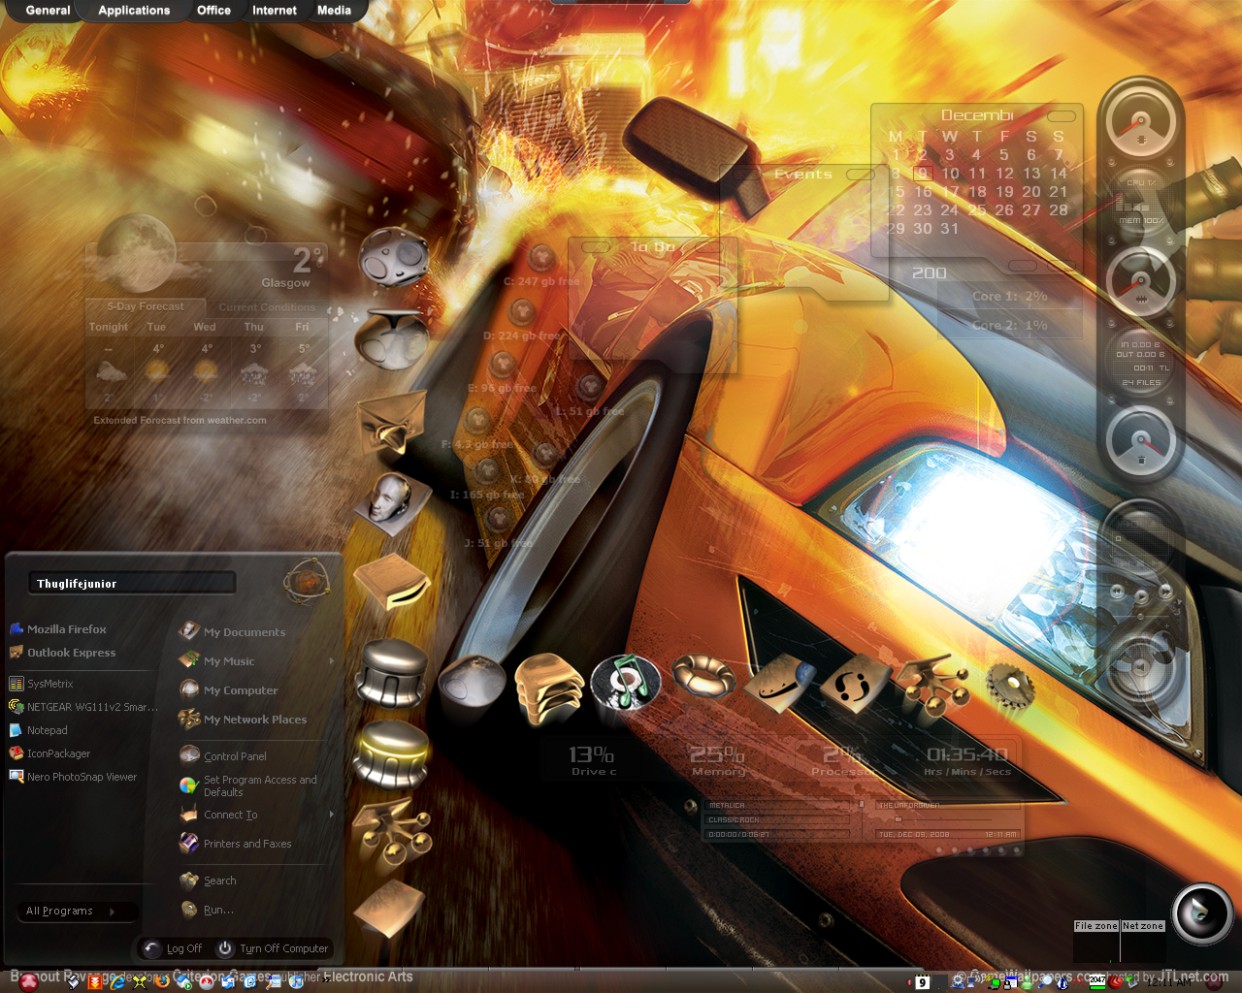The width and height of the screenshot is (1242, 993).
Task: Open My Computer from the start menu
Action: [x=228, y=689]
